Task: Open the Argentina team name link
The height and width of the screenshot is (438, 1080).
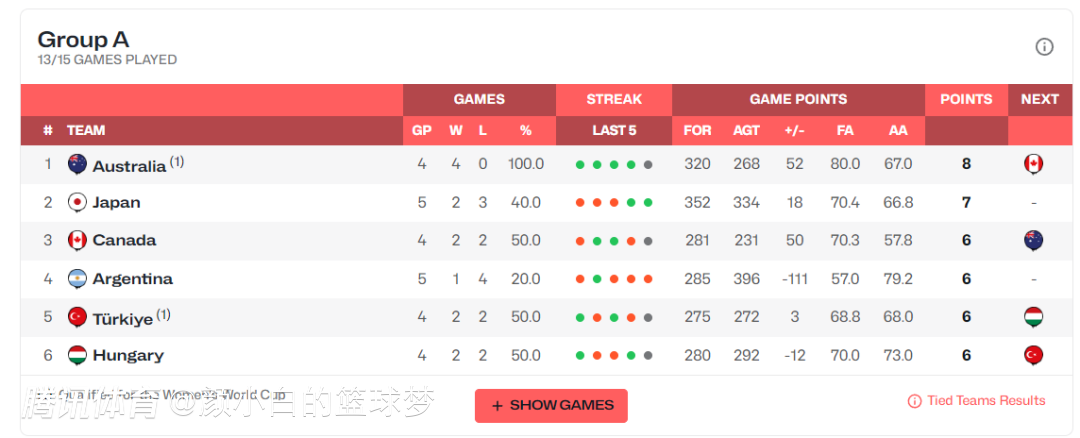Action: coord(132,279)
